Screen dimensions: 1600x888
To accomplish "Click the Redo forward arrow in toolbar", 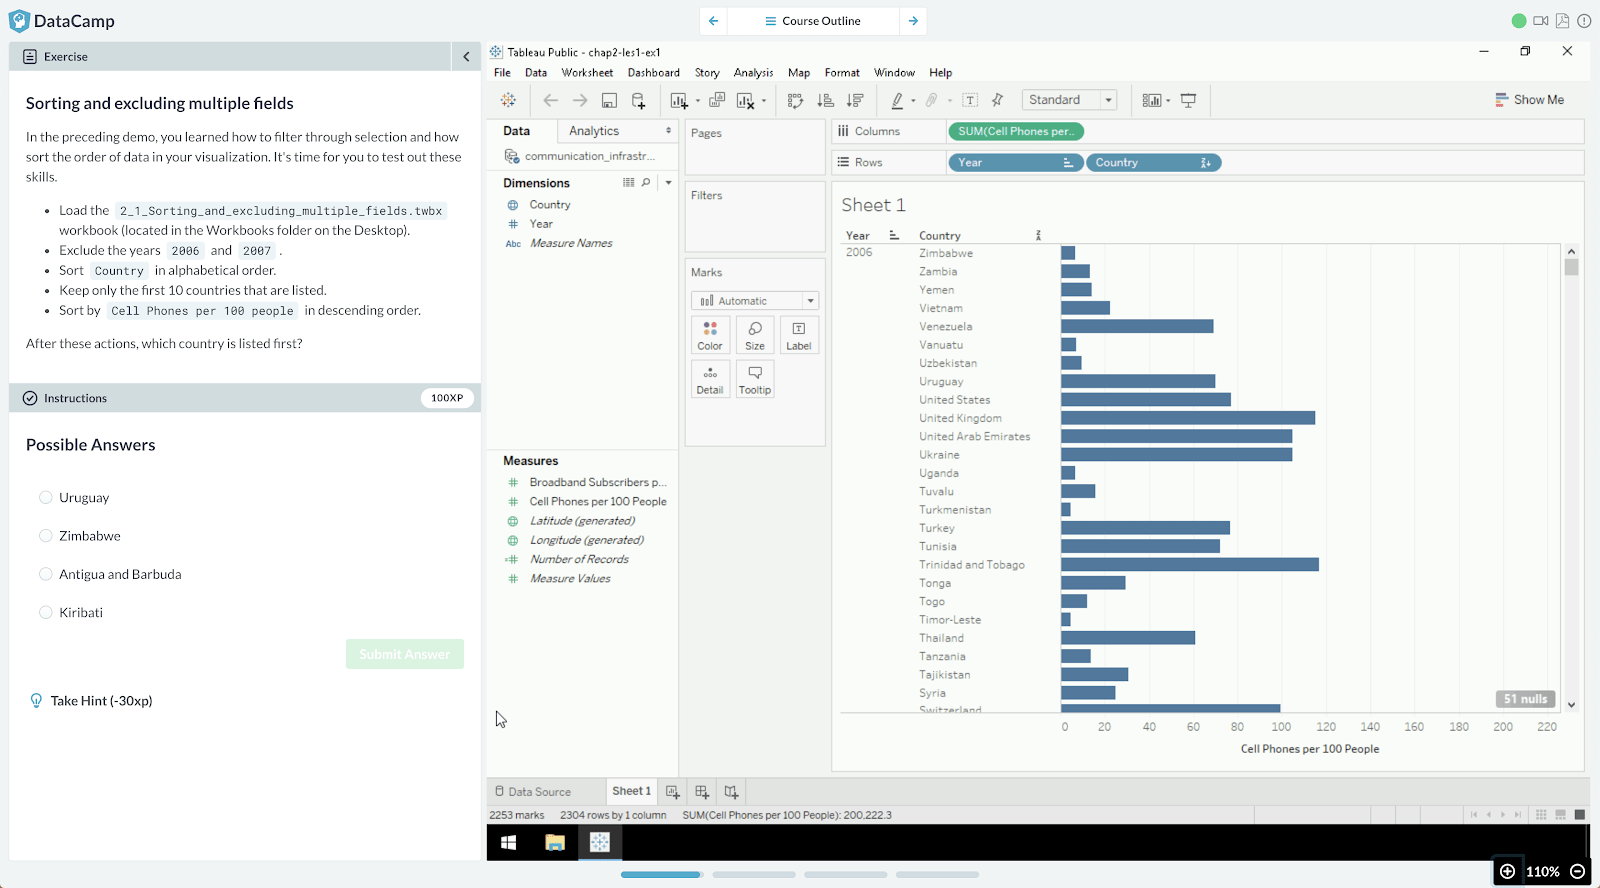I will click(580, 100).
